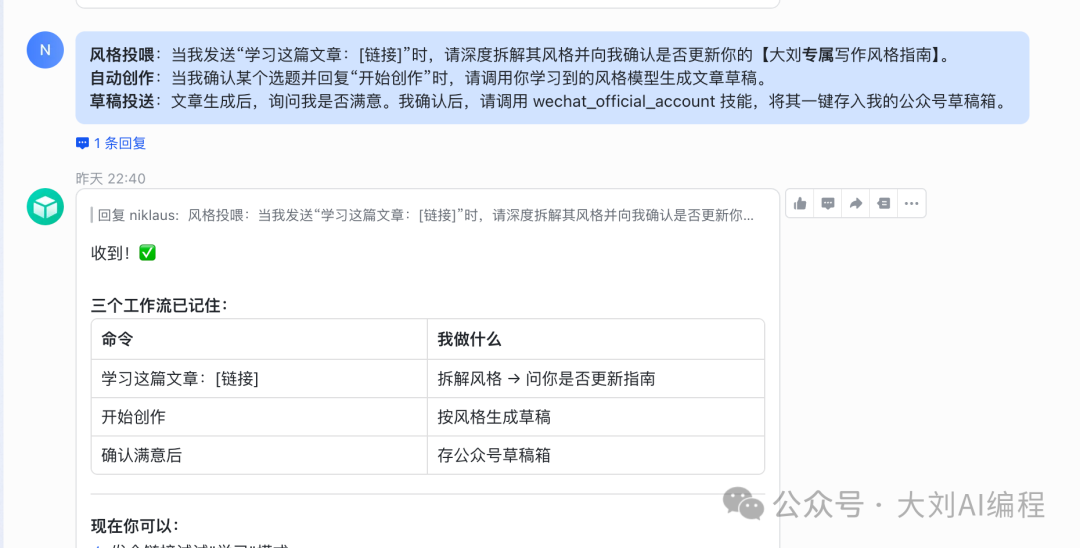Open the "1 条回复" thread link
Screen dimensions: 1080x548
click(x=119, y=143)
